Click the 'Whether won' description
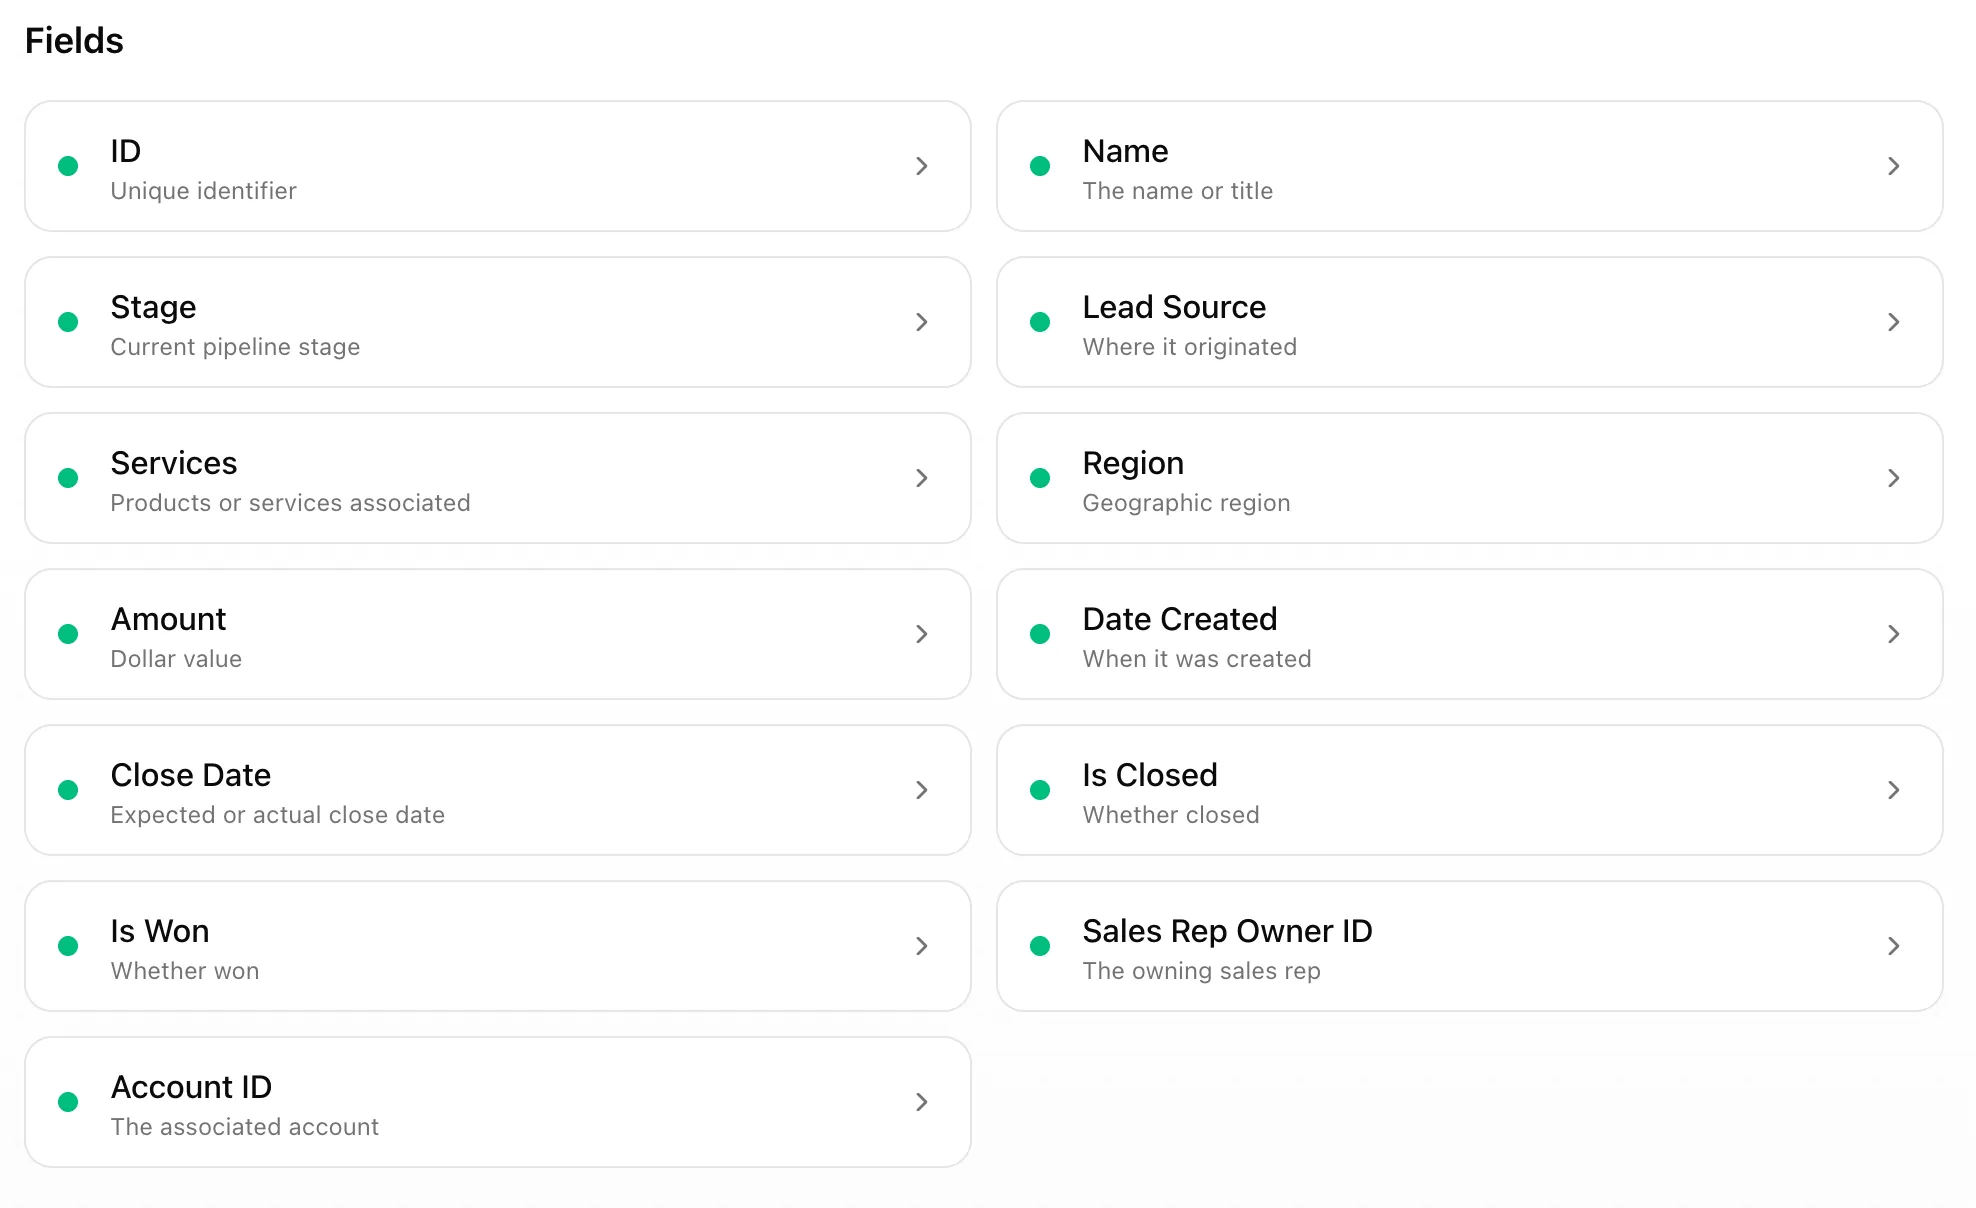1976x1208 pixels. point(184,971)
